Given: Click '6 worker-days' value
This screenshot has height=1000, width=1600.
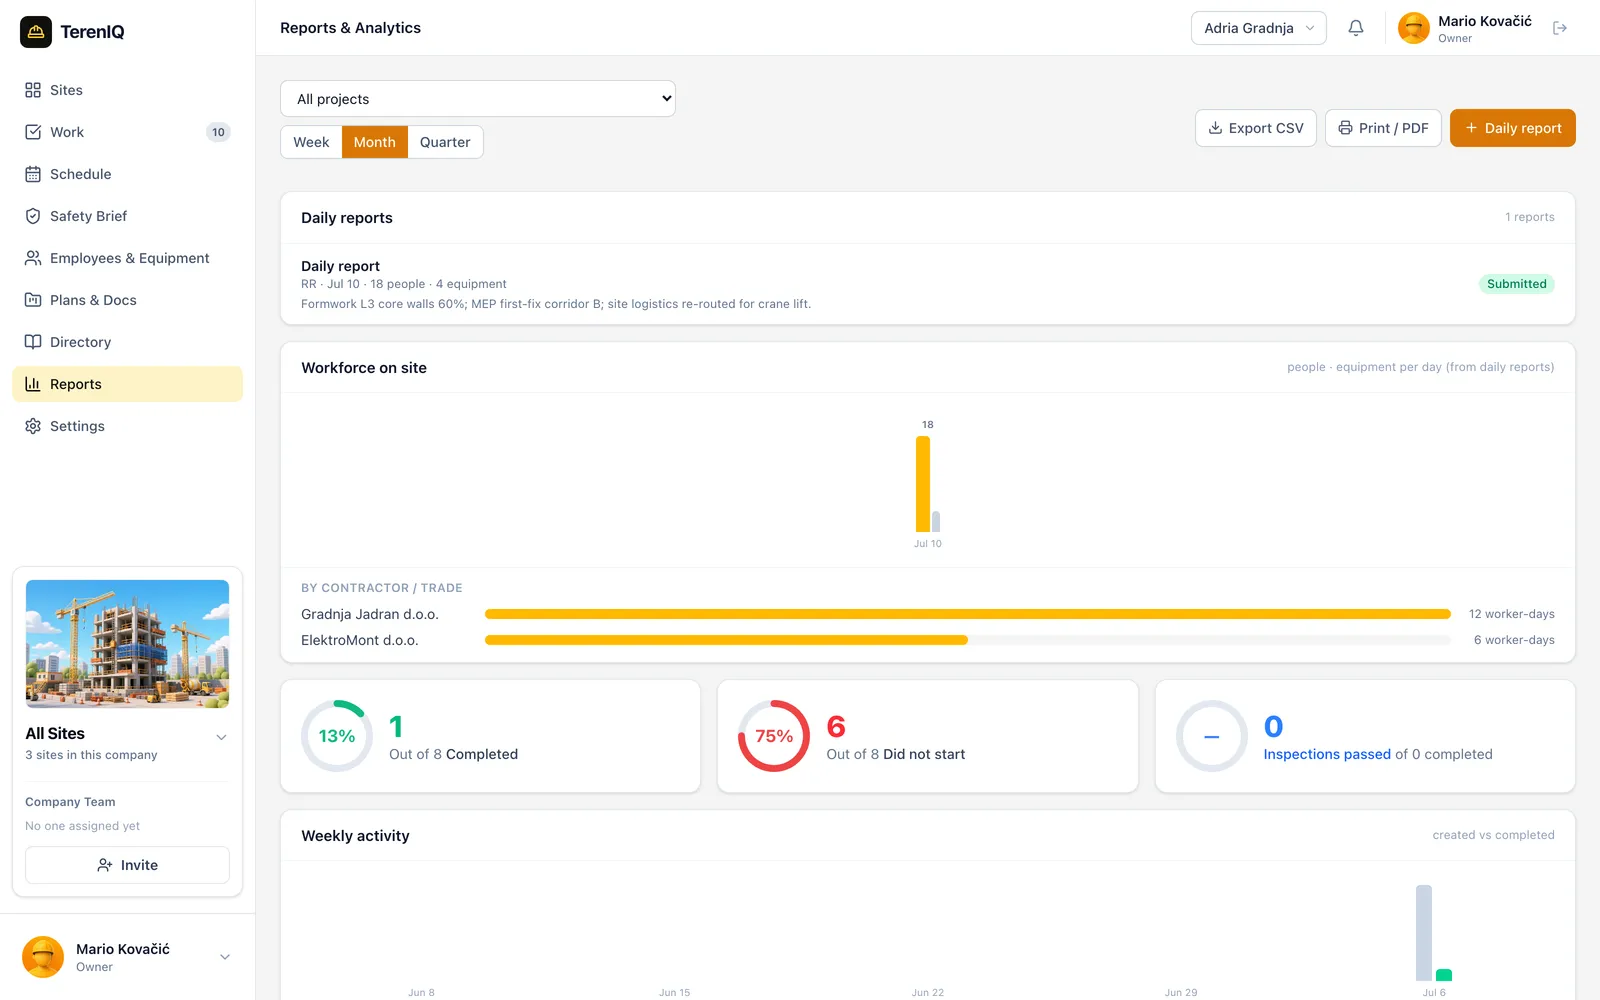Looking at the screenshot, I should click(1514, 640).
